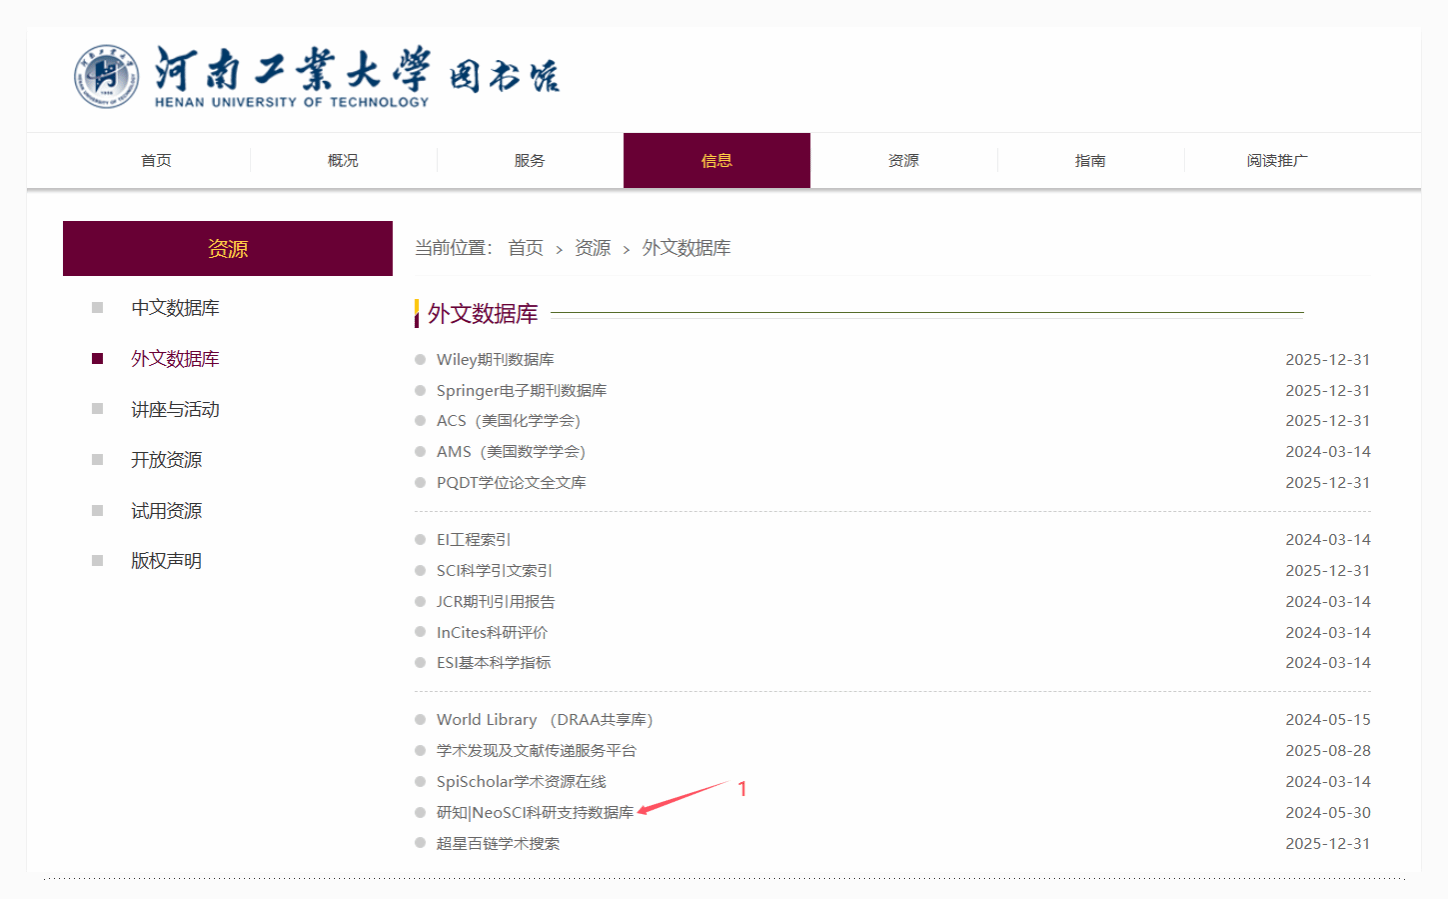Switch to the 资源 navigation tab

903,160
